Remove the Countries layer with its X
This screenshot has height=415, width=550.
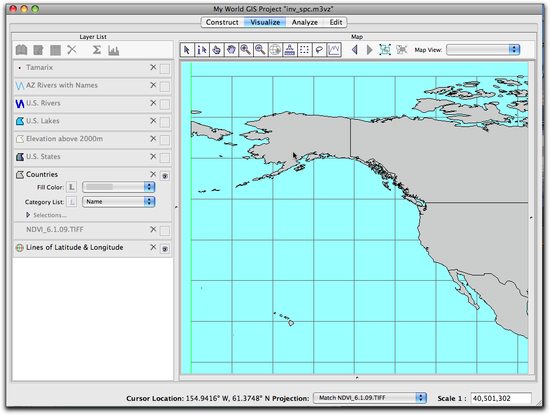(x=153, y=174)
